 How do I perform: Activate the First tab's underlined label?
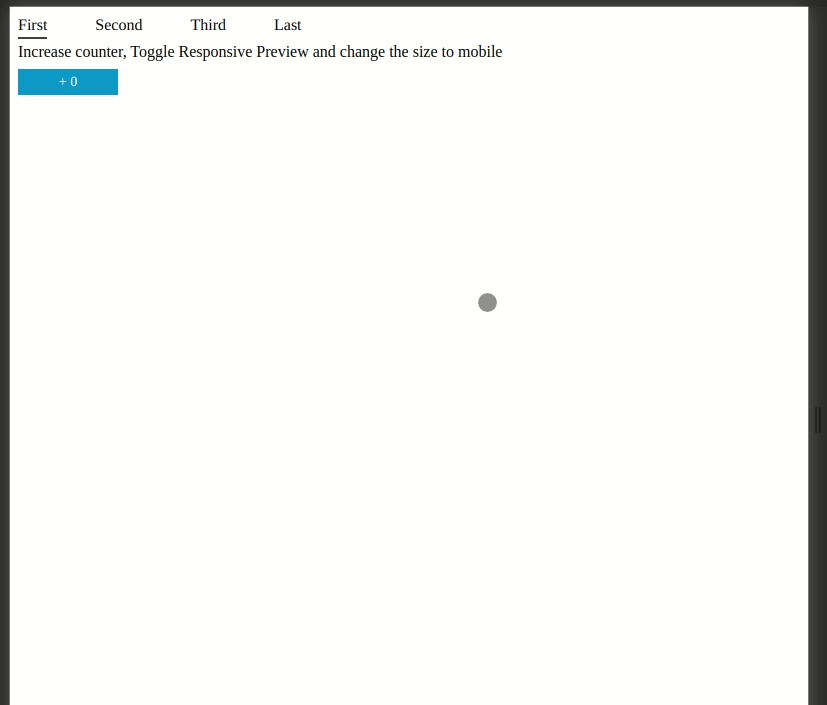tap(32, 25)
